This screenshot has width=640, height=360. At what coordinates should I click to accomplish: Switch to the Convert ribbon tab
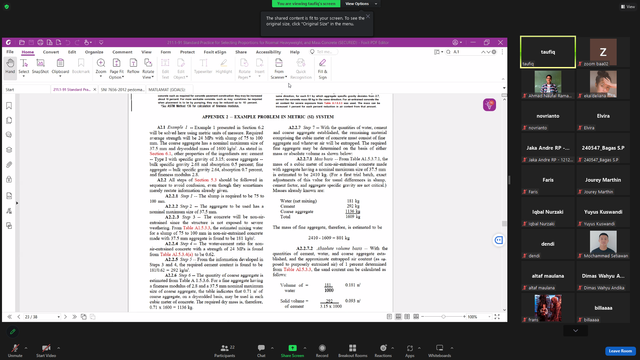[51, 52]
